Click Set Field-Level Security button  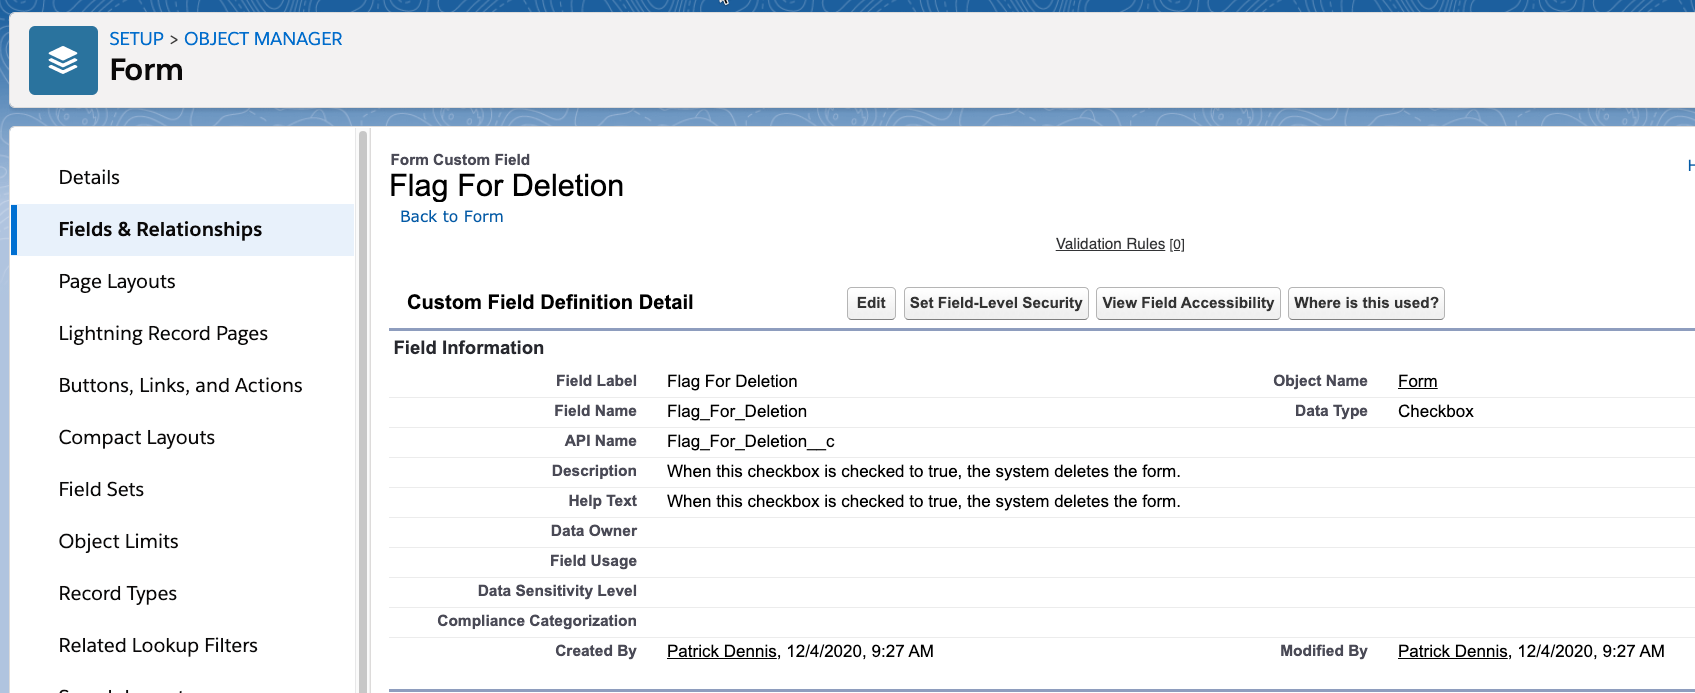[x=996, y=303]
